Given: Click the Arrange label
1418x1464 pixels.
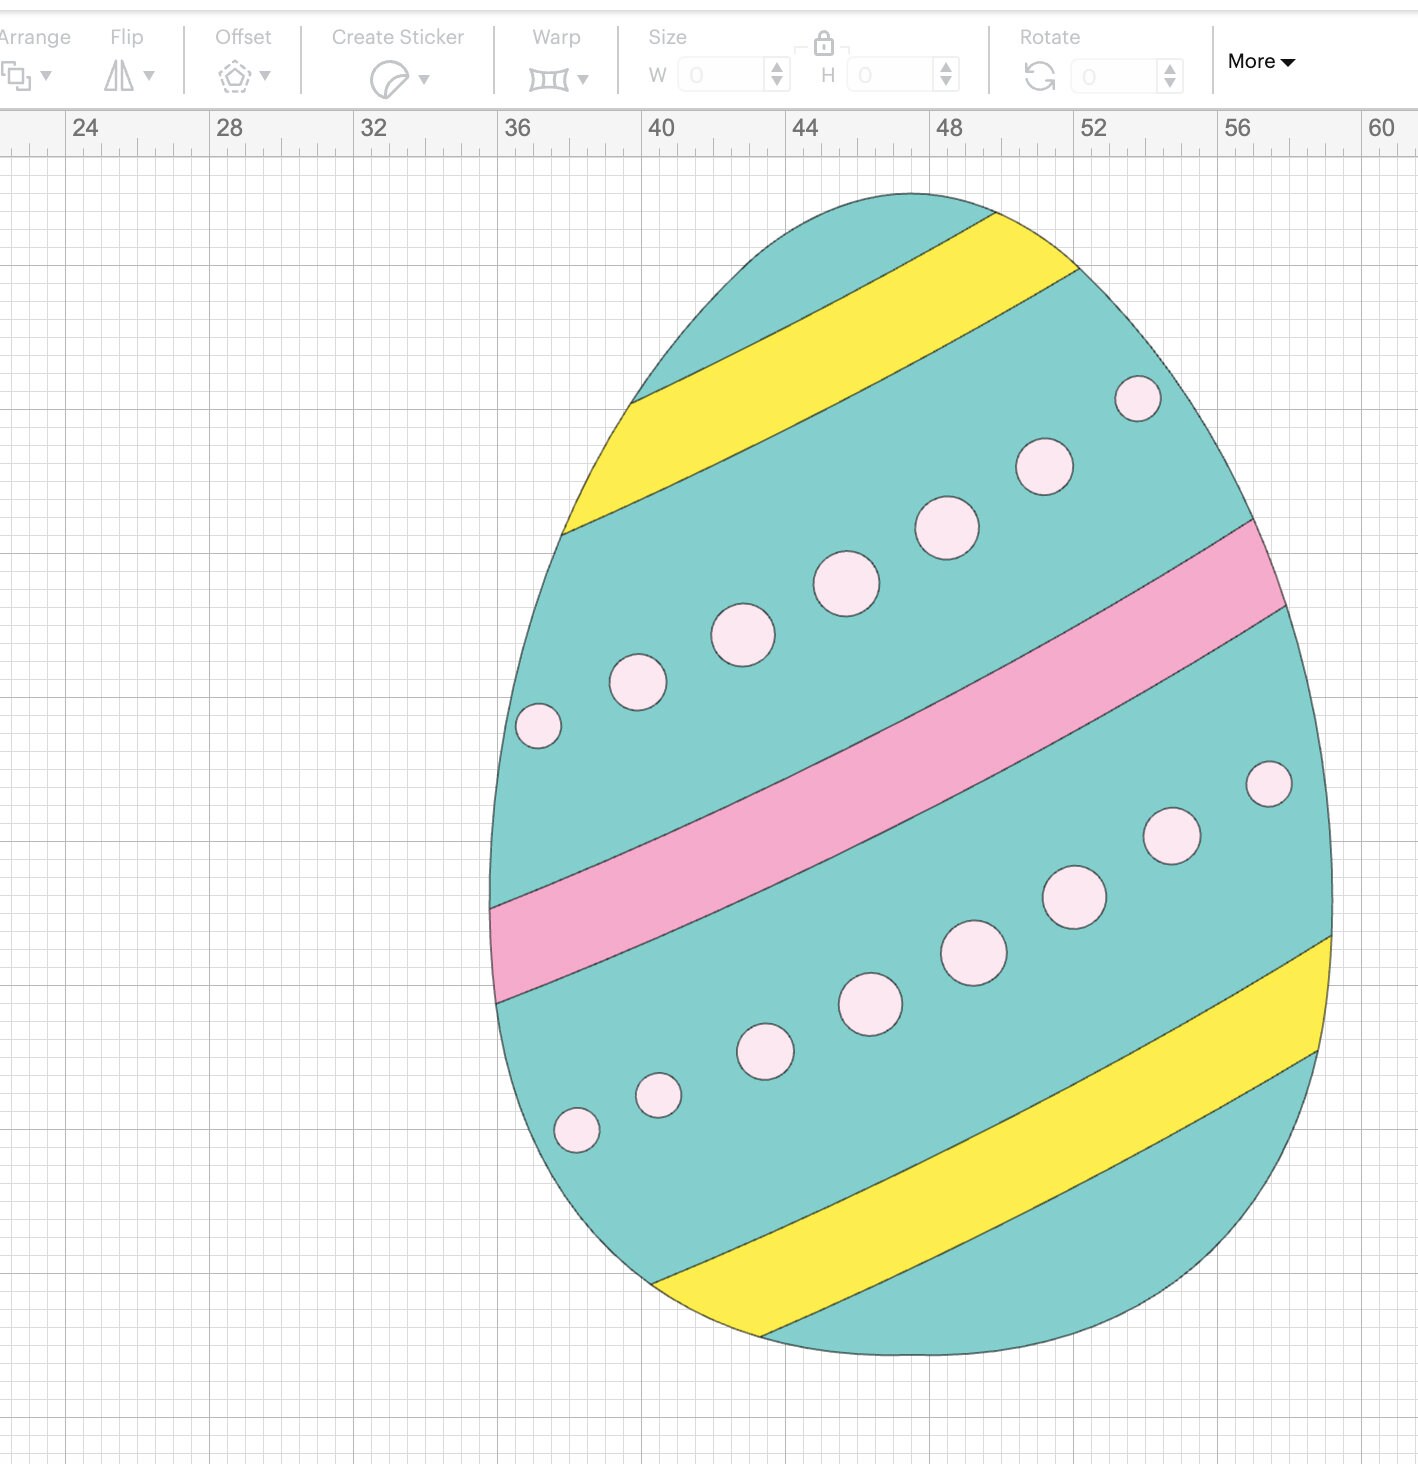Looking at the screenshot, I should (35, 37).
